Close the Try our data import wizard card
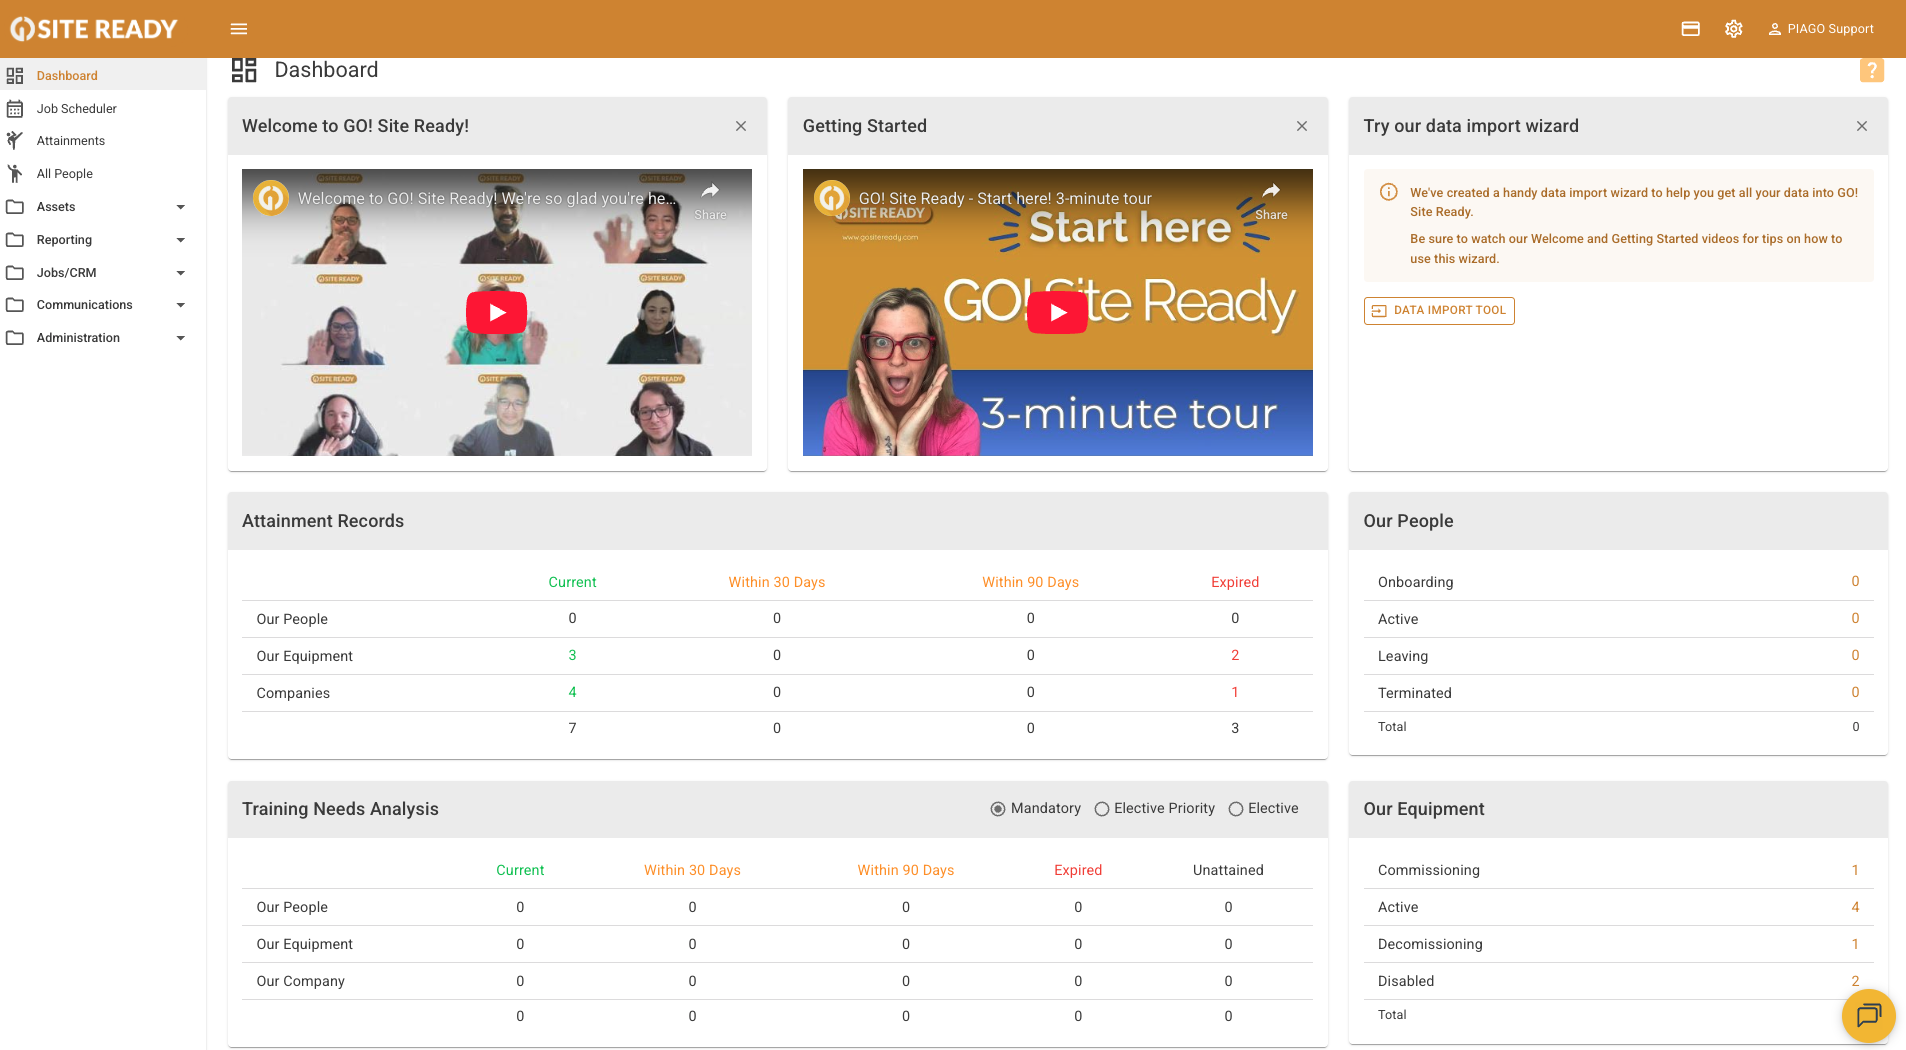The image size is (1906, 1050). (x=1861, y=126)
